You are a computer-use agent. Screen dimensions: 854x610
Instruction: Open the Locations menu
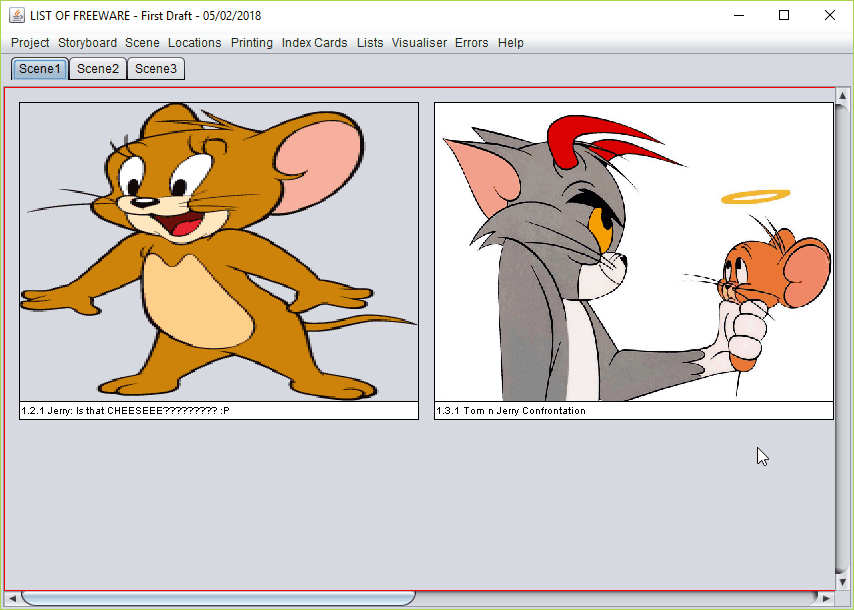pos(194,42)
